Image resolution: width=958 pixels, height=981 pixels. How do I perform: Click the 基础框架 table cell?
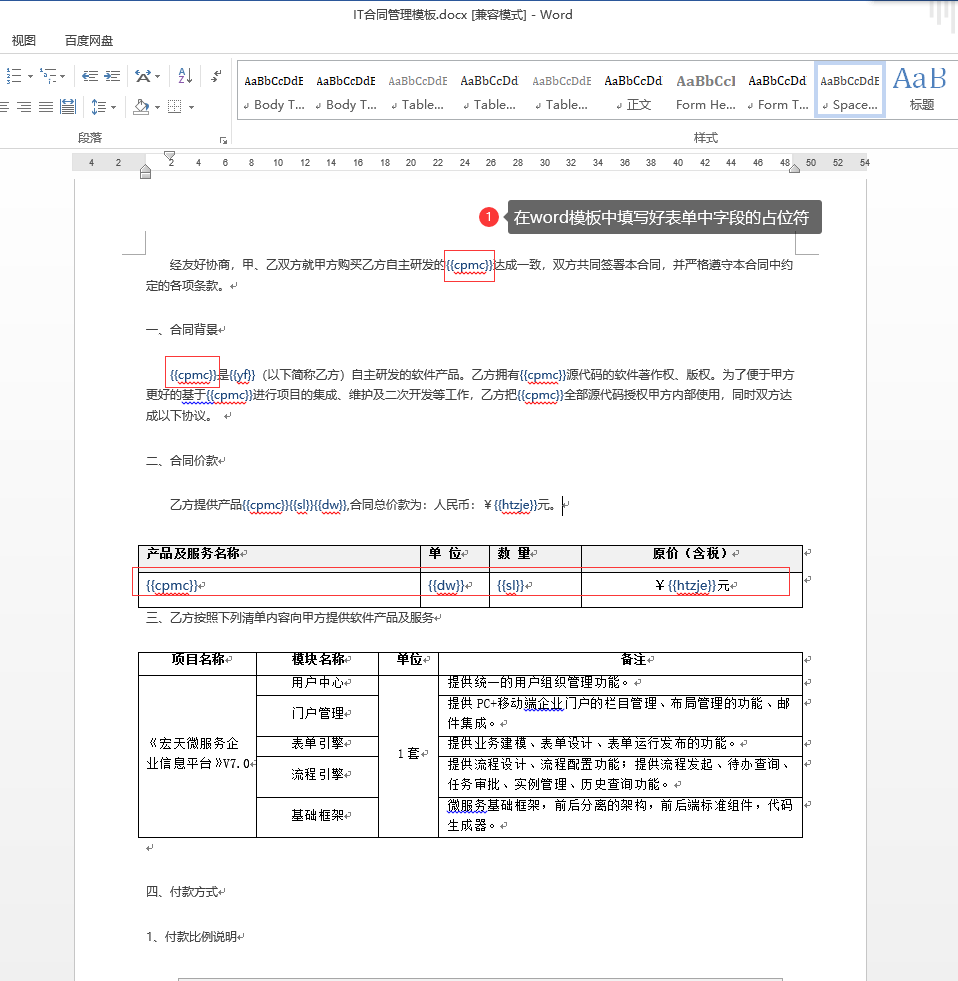coord(317,815)
